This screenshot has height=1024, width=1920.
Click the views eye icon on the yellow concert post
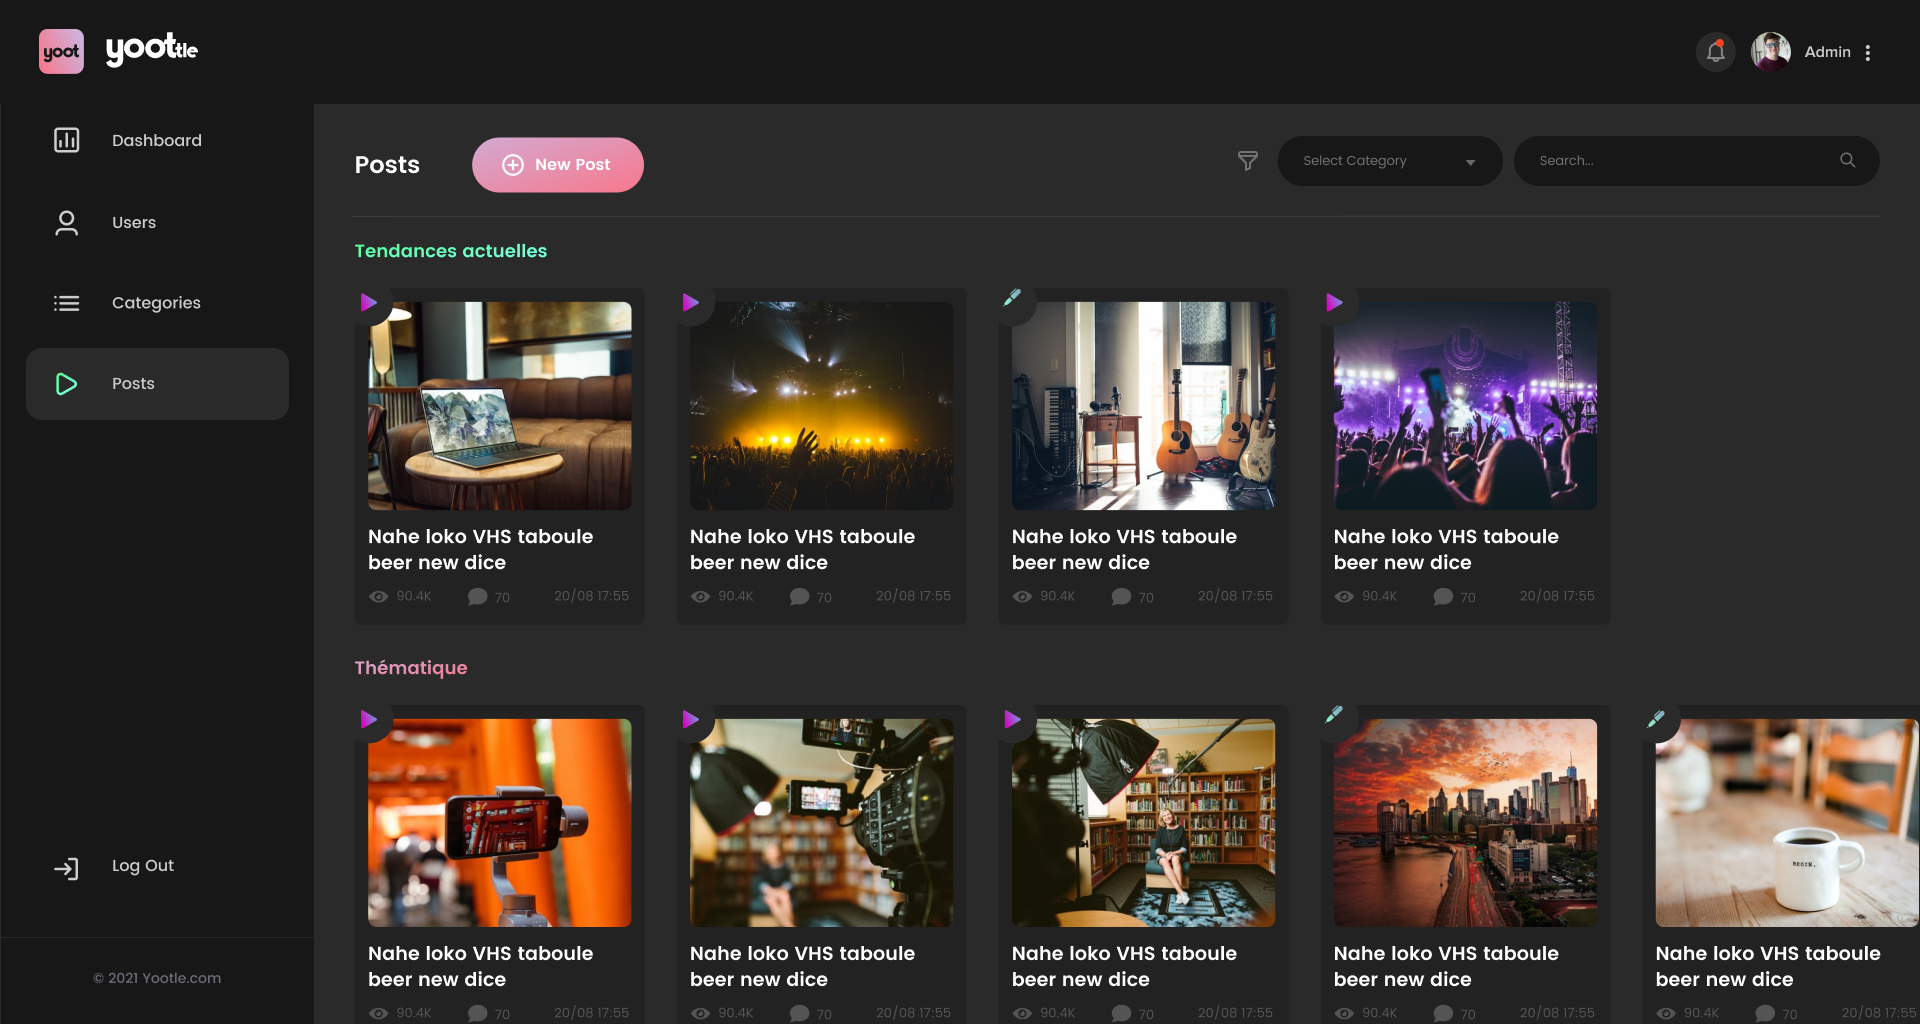pos(701,597)
